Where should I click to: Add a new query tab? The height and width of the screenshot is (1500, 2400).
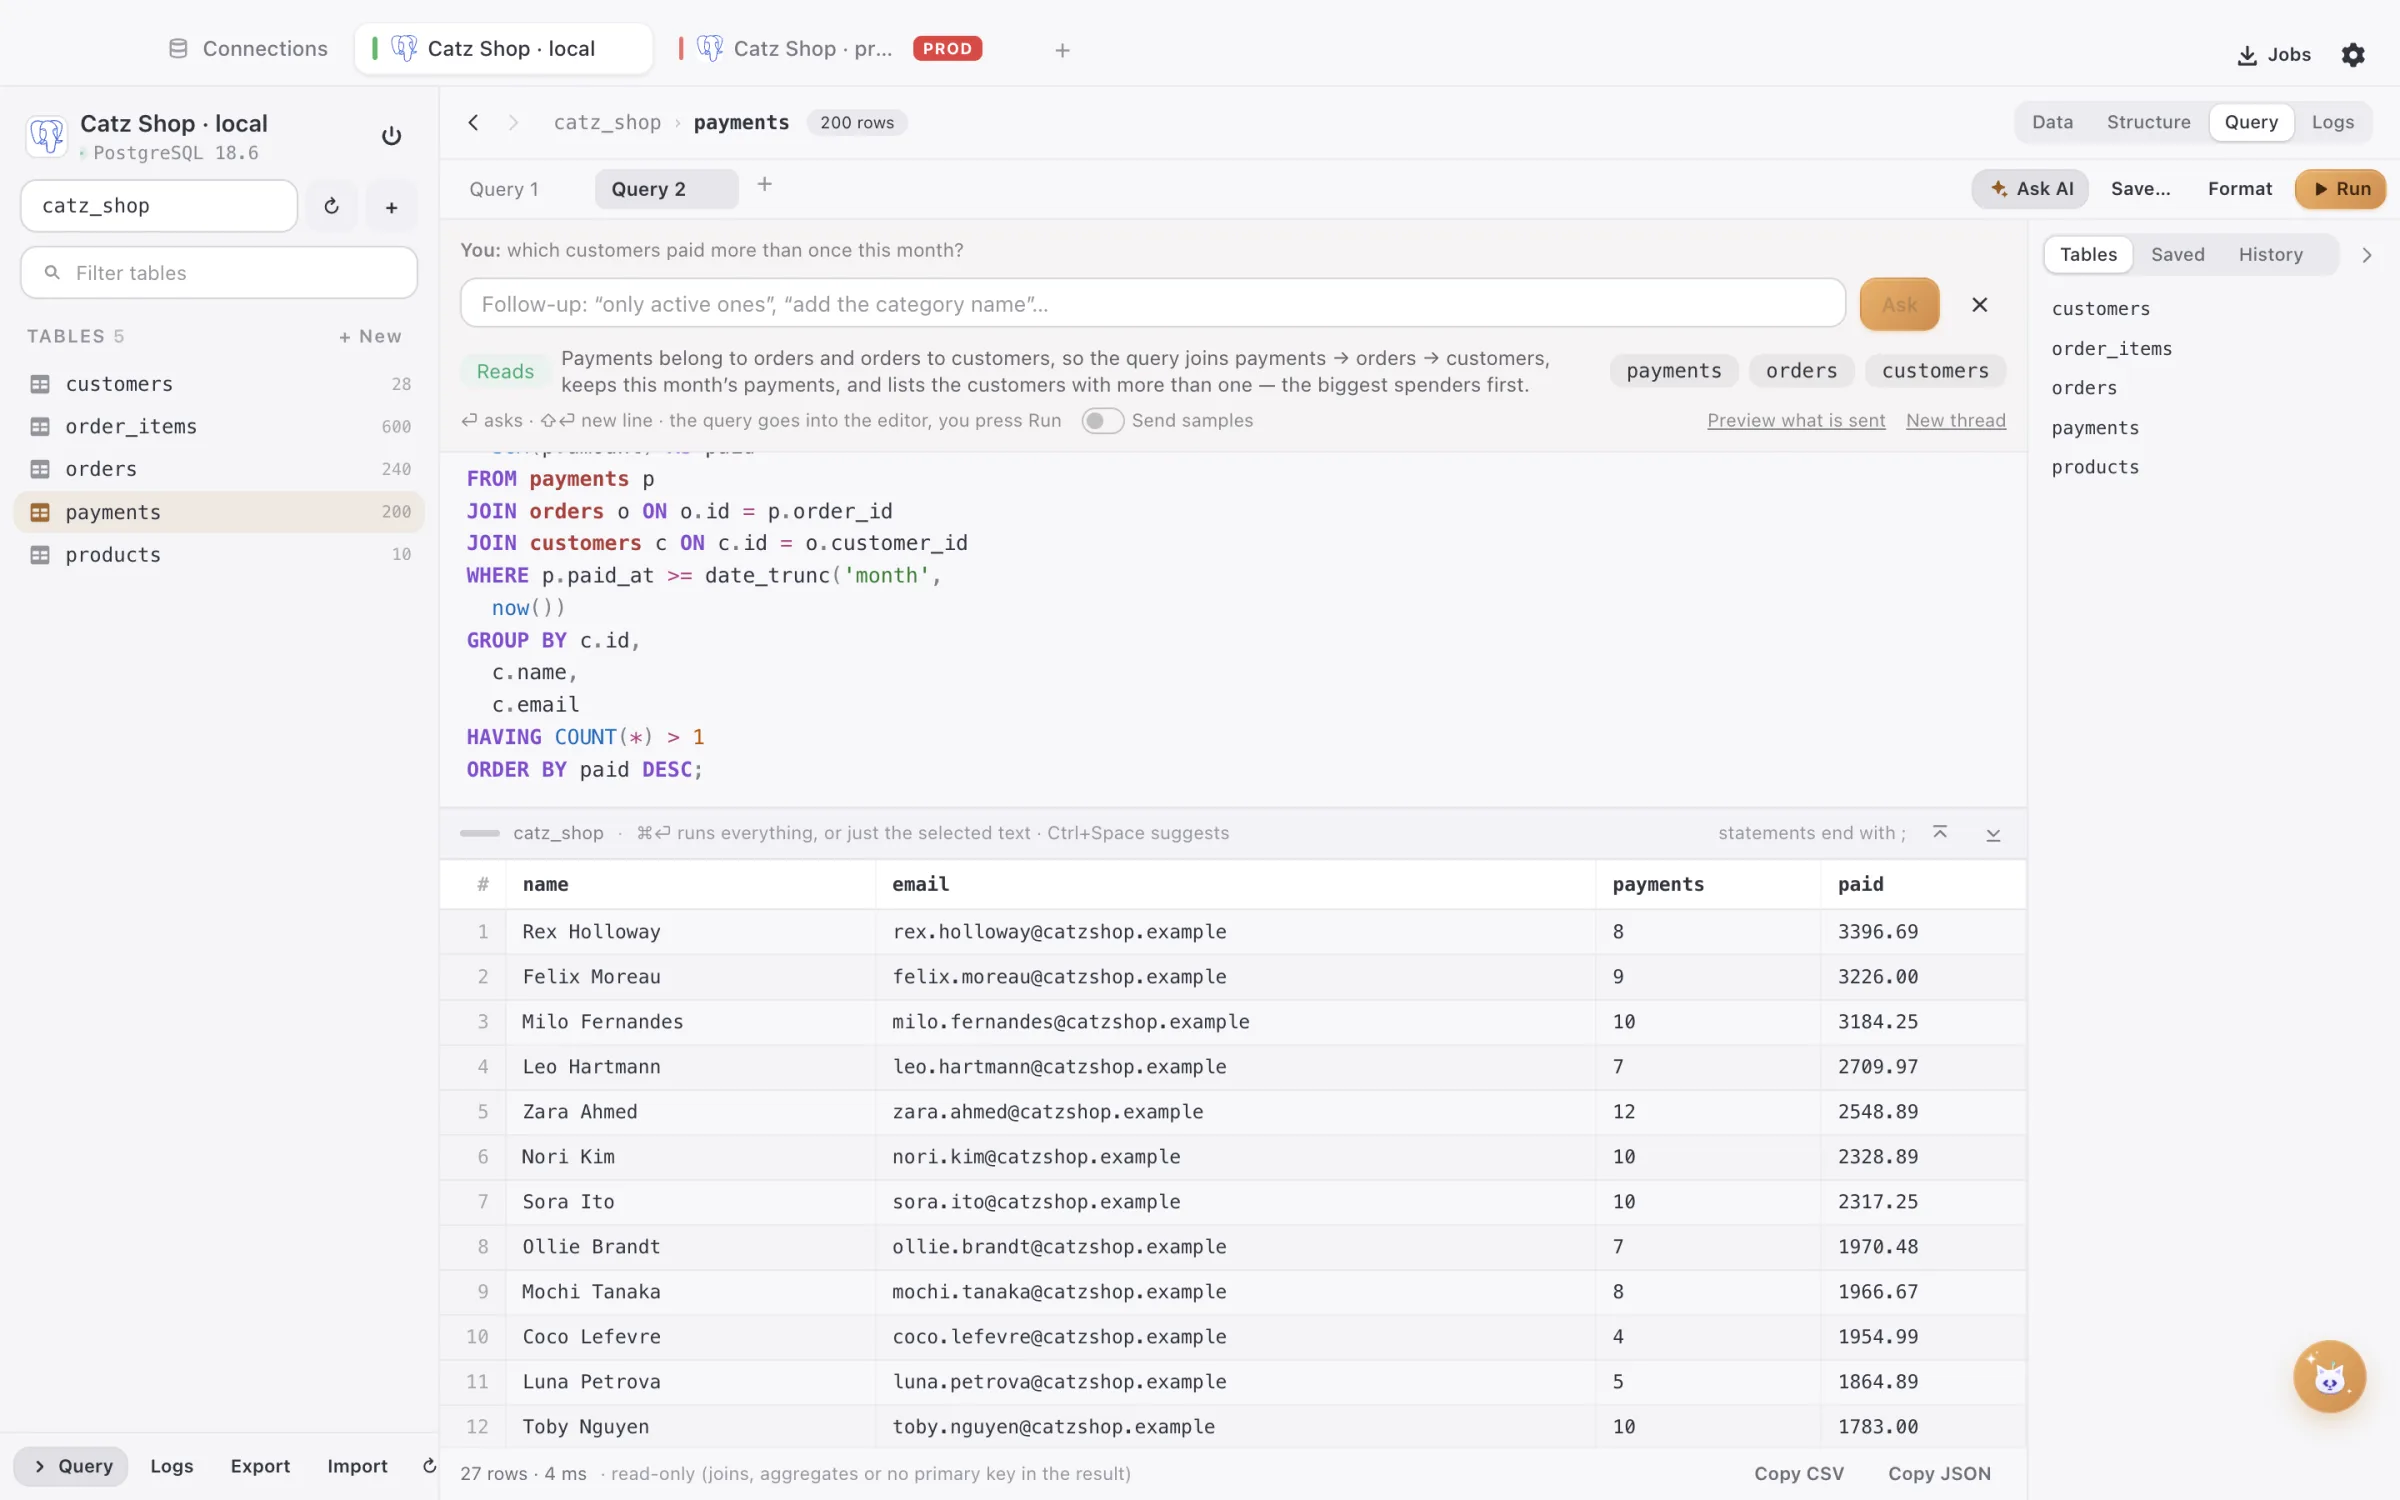pyautogui.click(x=764, y=184)
